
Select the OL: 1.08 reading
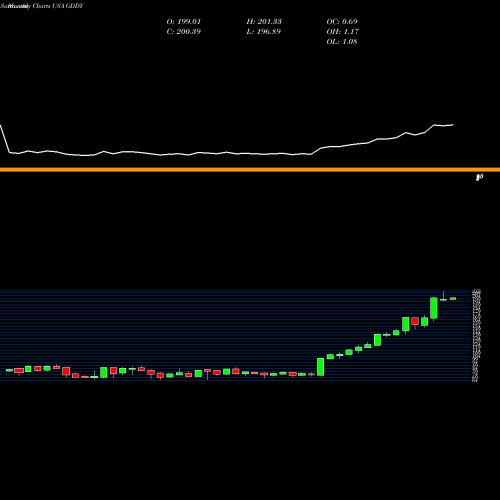point(342,42)
